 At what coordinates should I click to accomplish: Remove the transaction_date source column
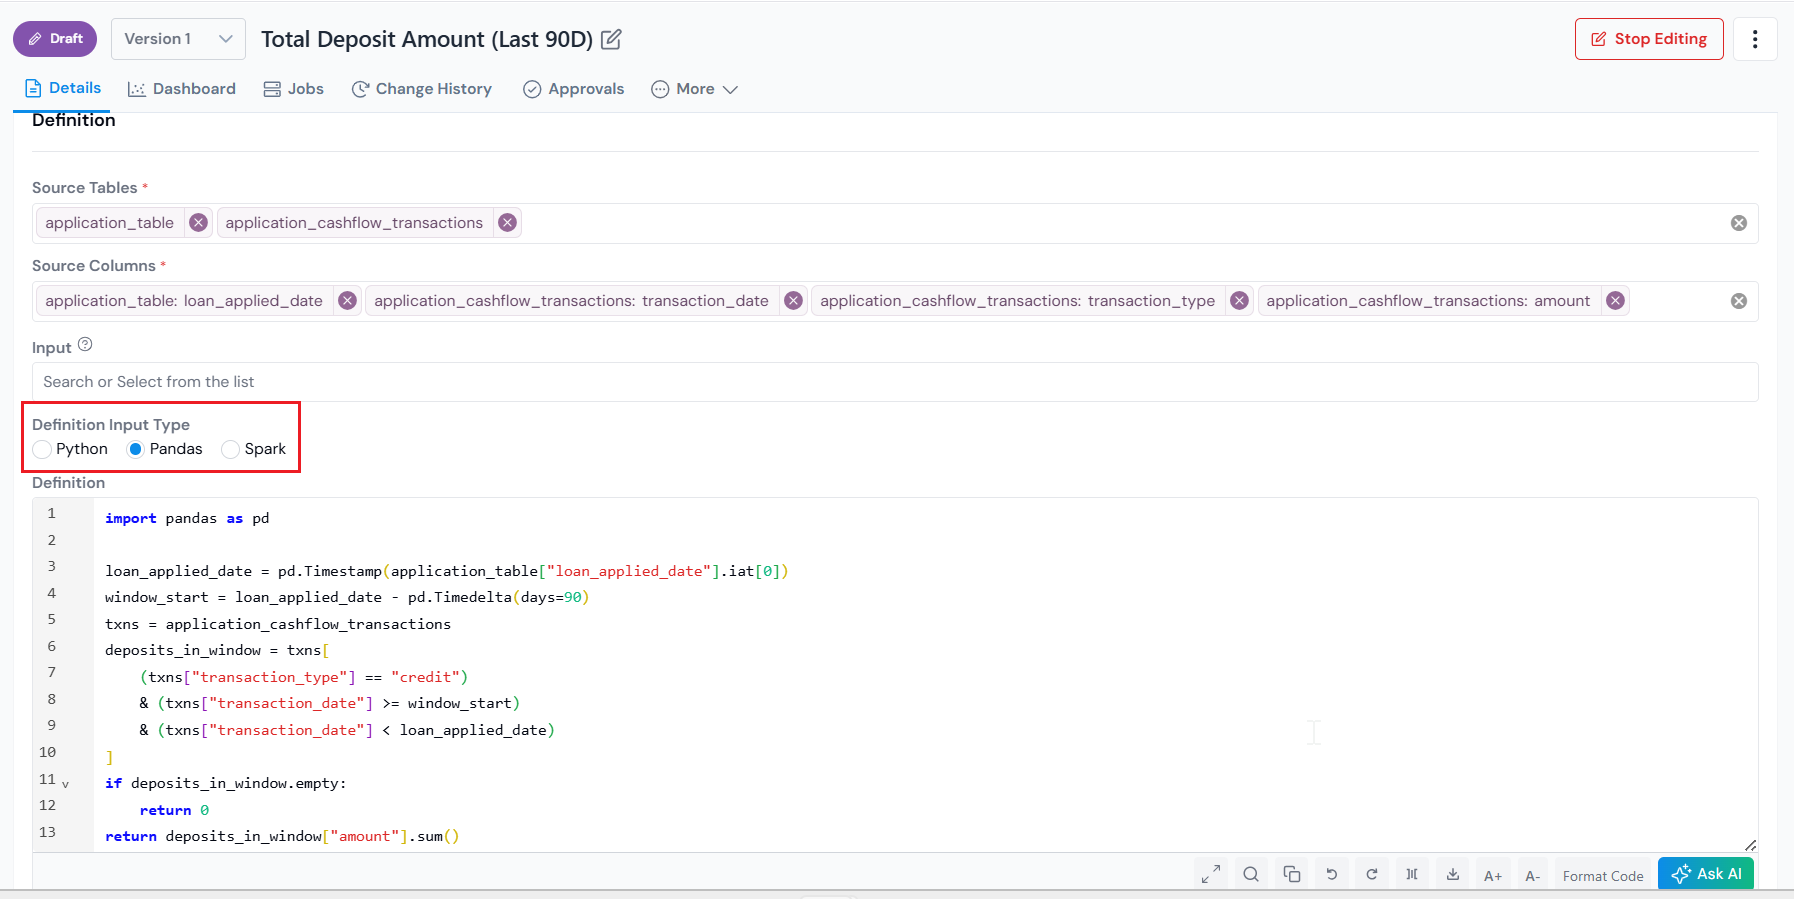(793, 300)
